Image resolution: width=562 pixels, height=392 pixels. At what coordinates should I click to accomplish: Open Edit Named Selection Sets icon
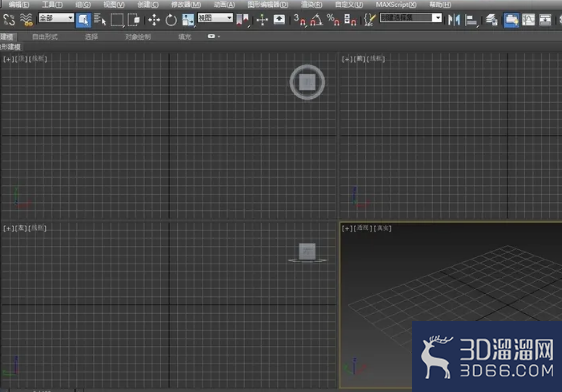369,19
